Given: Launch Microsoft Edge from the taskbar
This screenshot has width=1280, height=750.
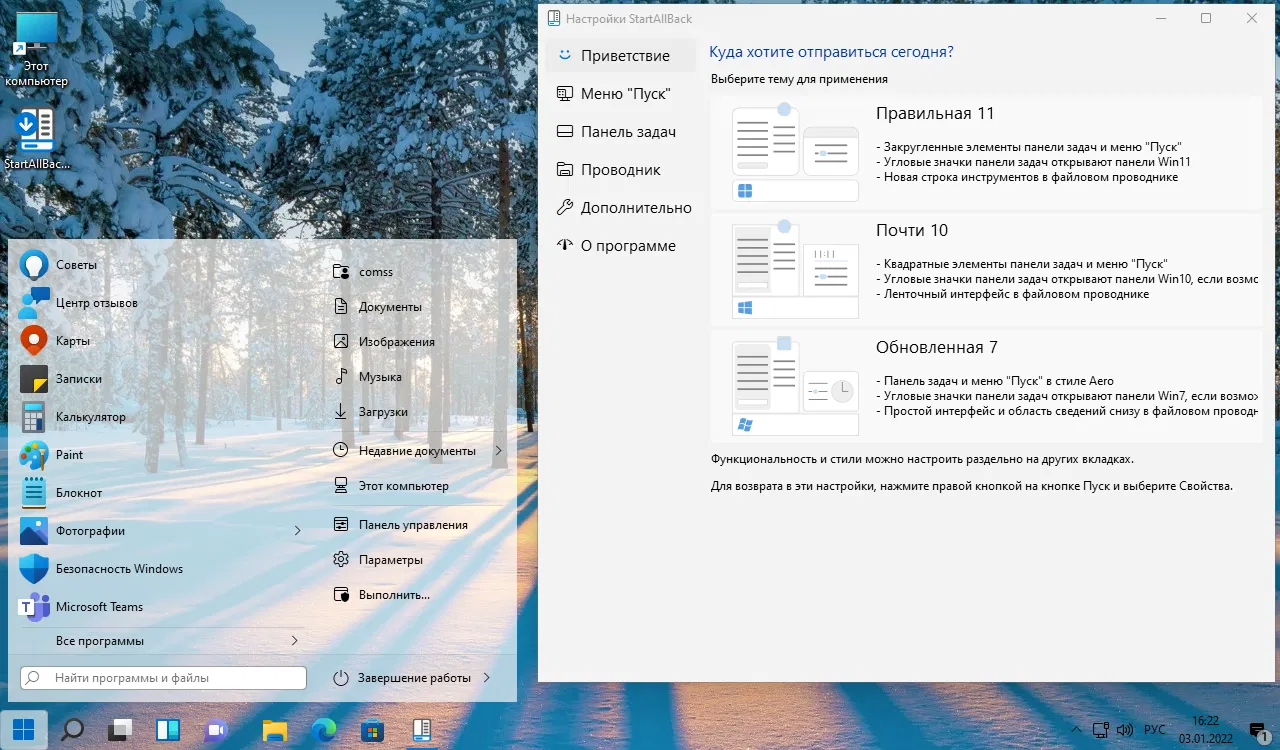Looking at the screenshot, I should point(324,730).
